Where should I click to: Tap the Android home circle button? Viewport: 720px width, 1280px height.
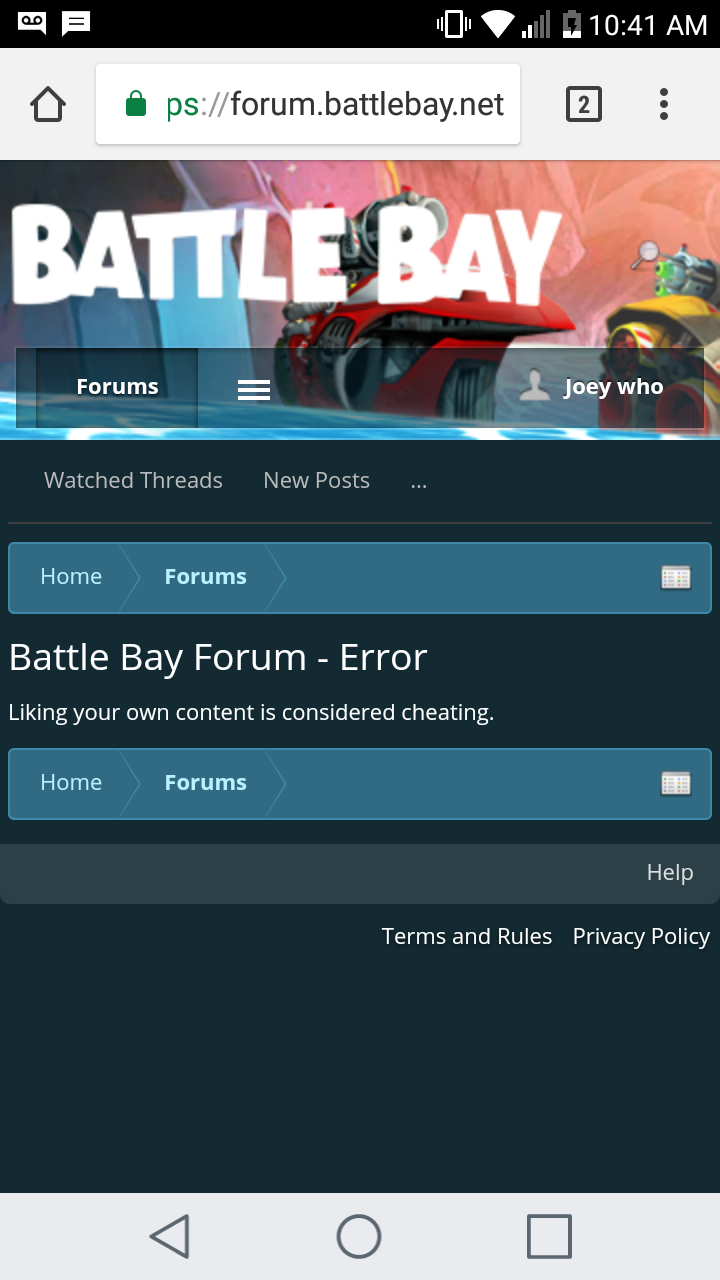359,1236
